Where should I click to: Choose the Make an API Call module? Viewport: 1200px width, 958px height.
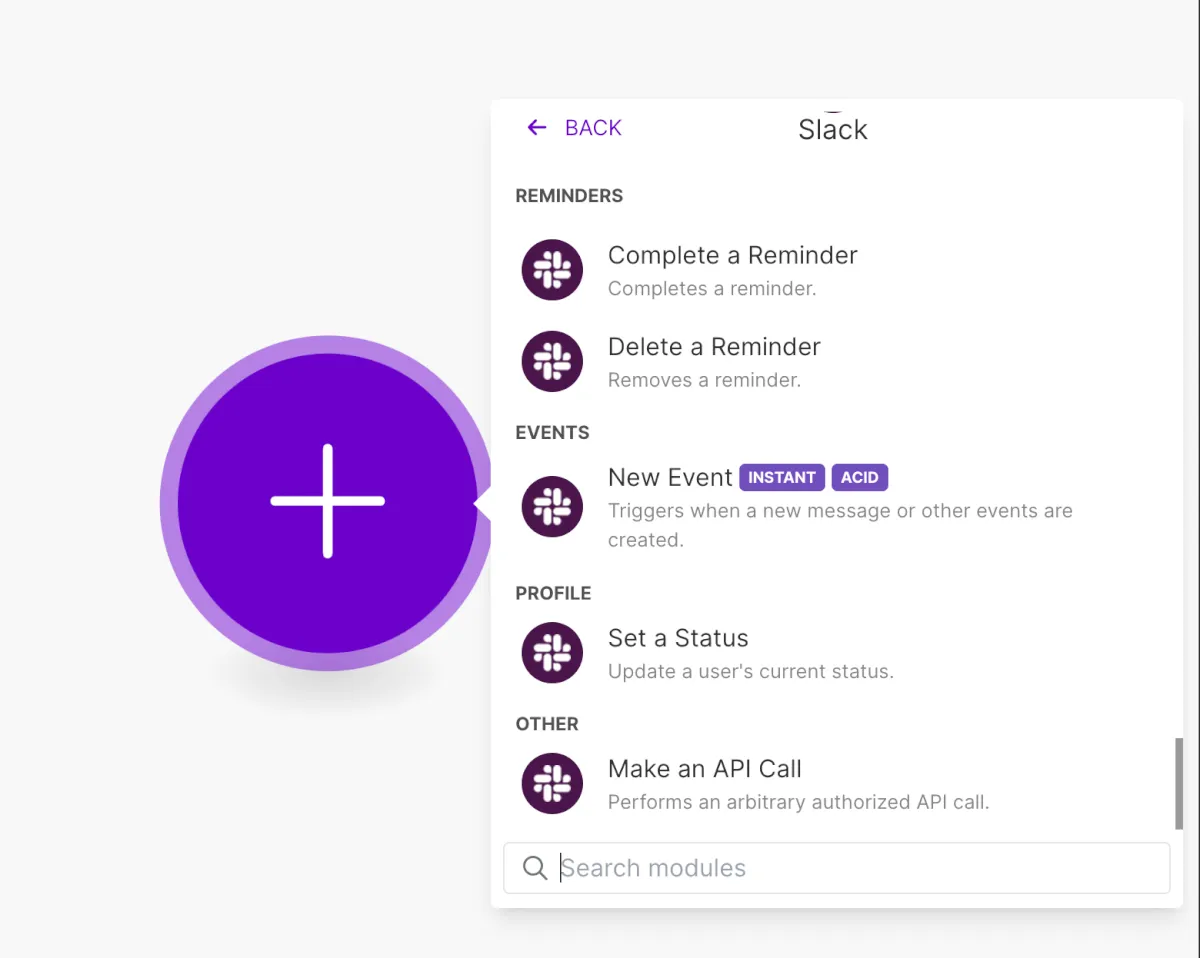coord(835,784)
